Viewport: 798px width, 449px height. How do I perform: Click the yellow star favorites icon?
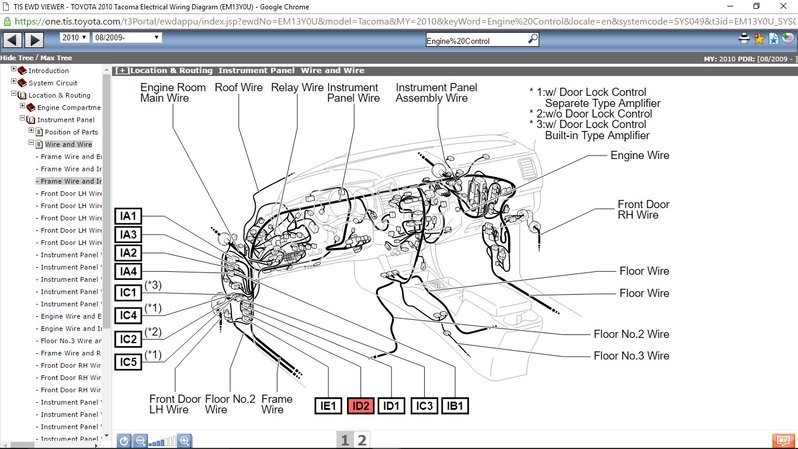tap(759, 38)
